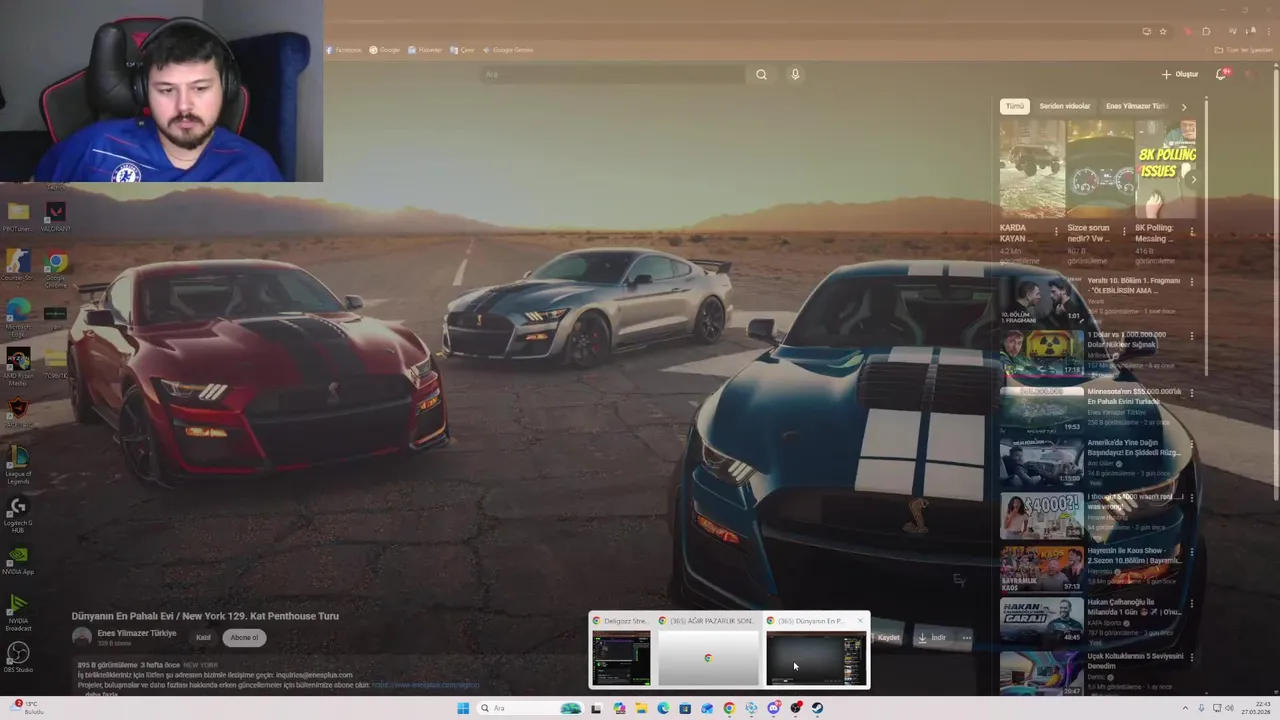The image size is (1280, 720).
Task: Open volume control in system tray
Action: tap(1229, 708)
